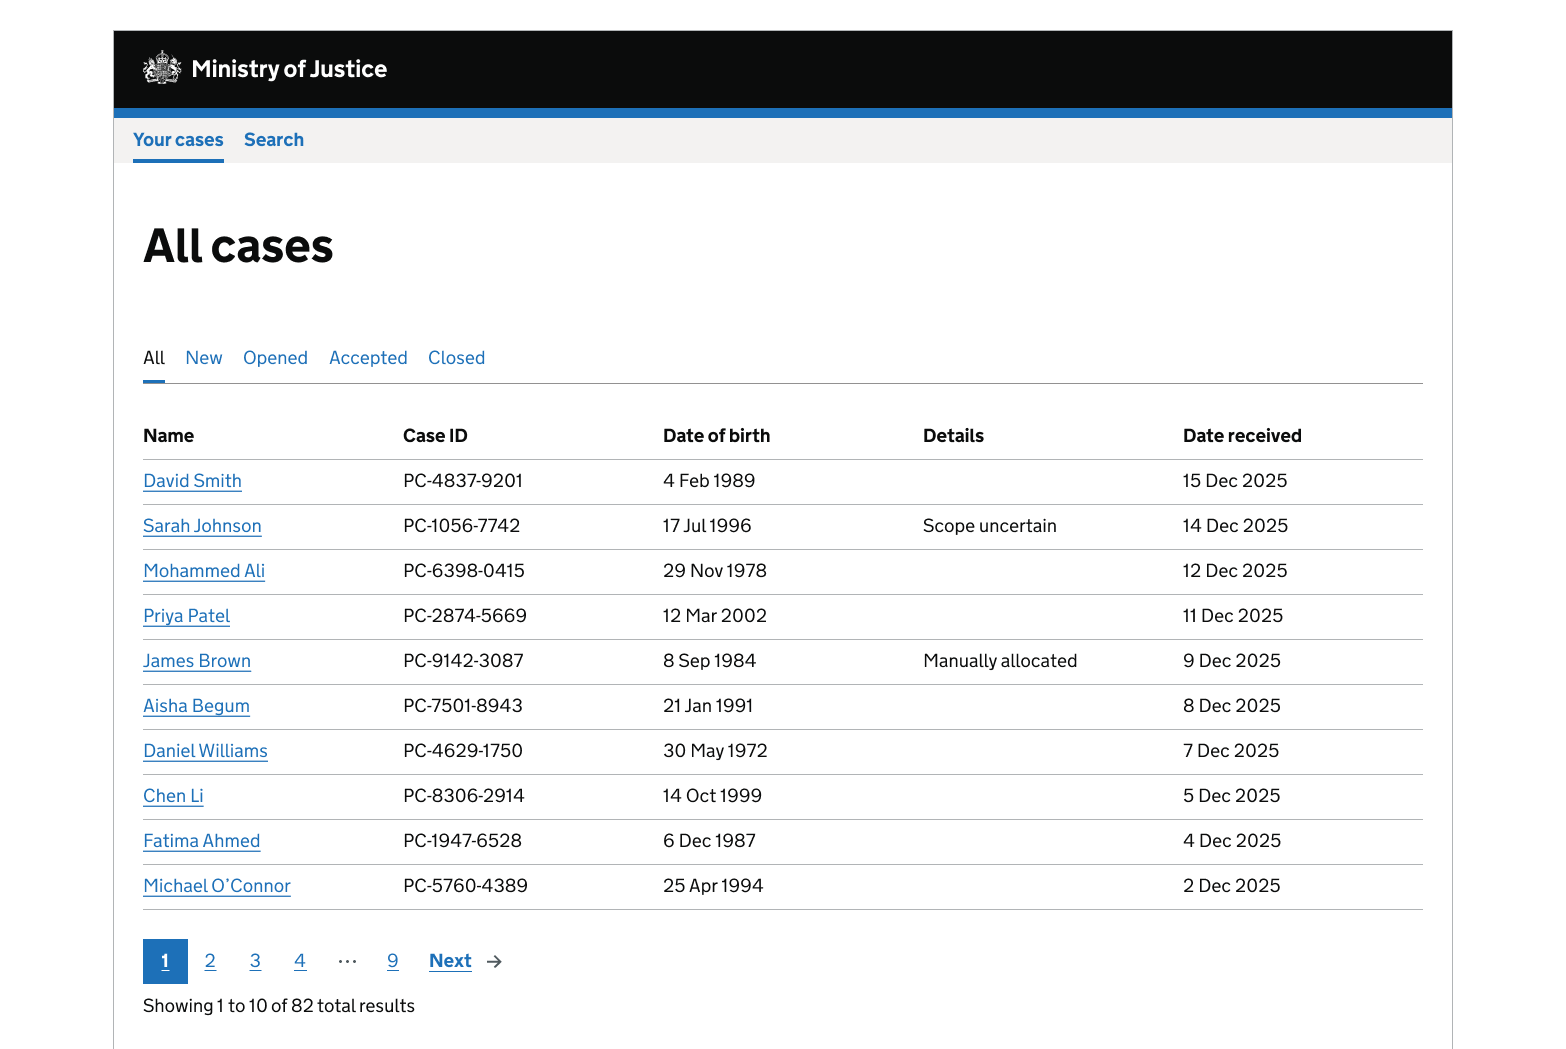Select James Brown from the case list
Viewport: 1566px width, 1049px height.
tap(197, 661)
